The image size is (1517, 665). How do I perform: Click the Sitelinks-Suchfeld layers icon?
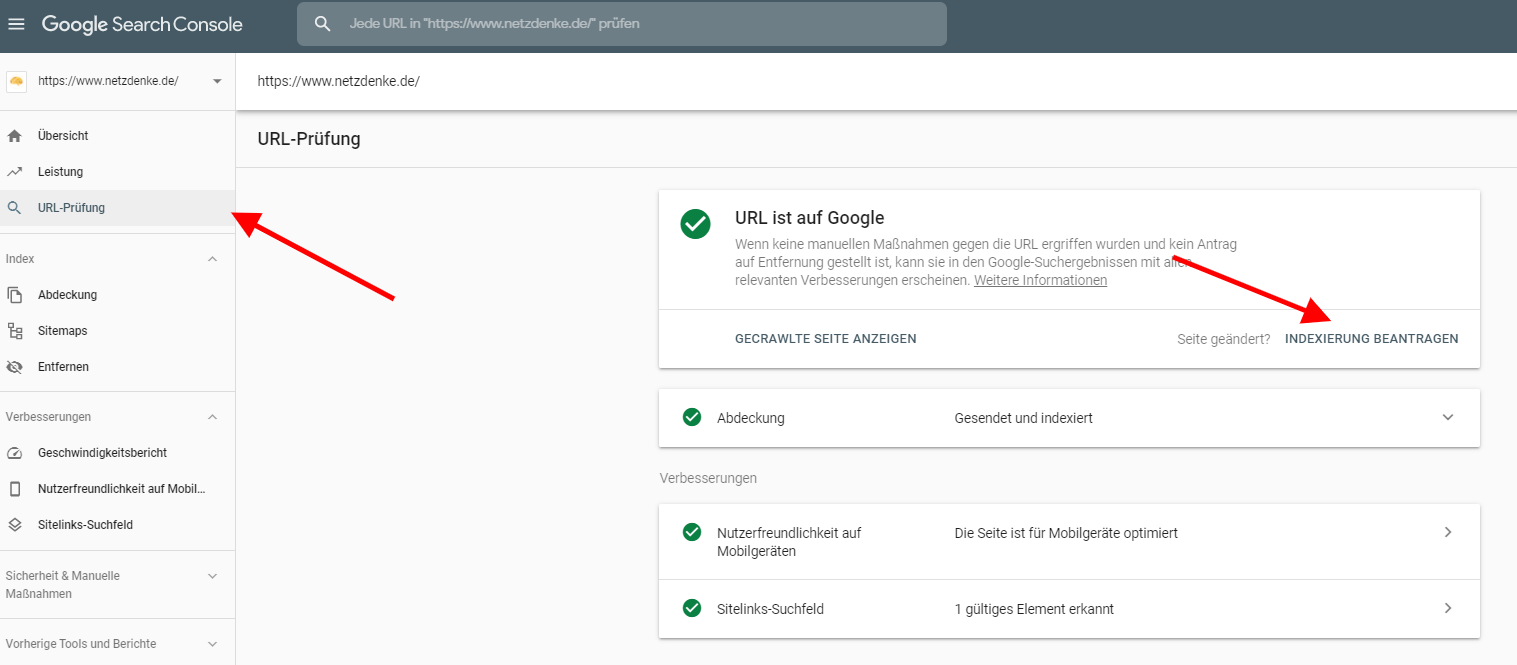(14, 525)
